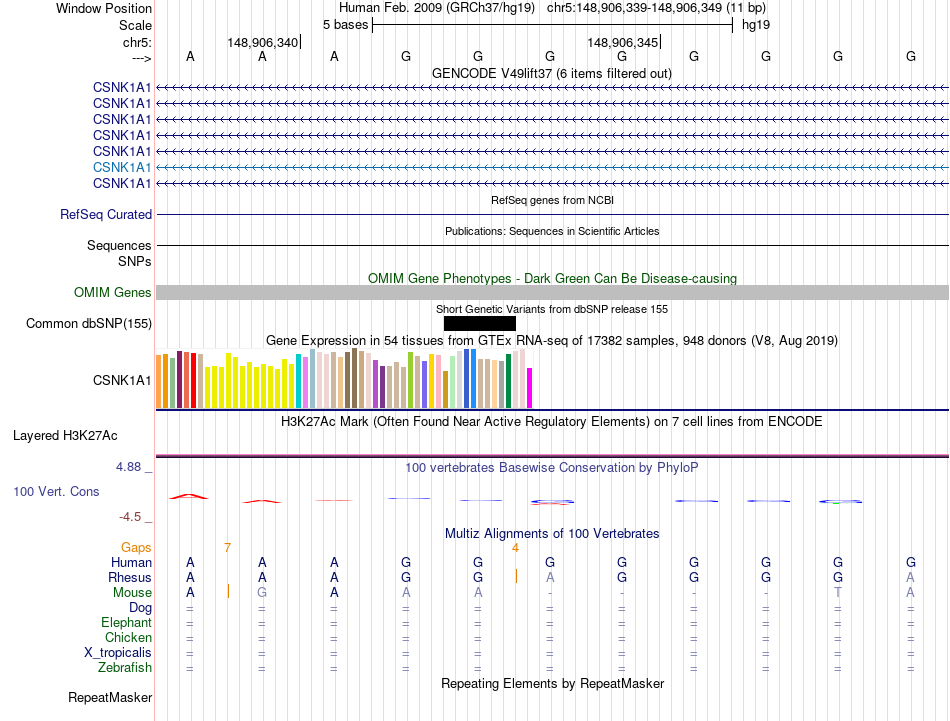Click the chr5: label of the base position track
Screen dimensions: 950x721
[x=137, y=42]
